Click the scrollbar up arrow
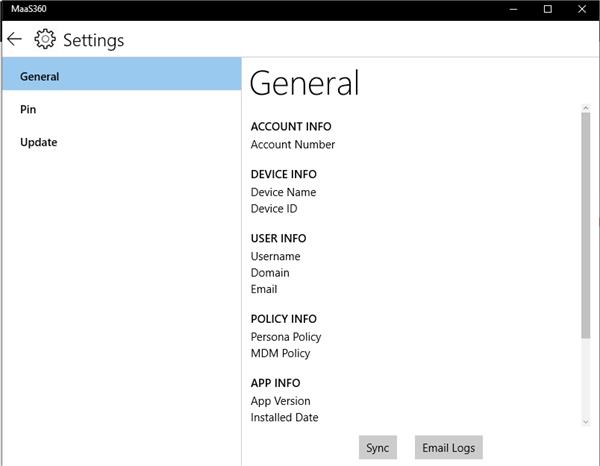The height and width of the screenshot is (466, 600). click(585, 108)
